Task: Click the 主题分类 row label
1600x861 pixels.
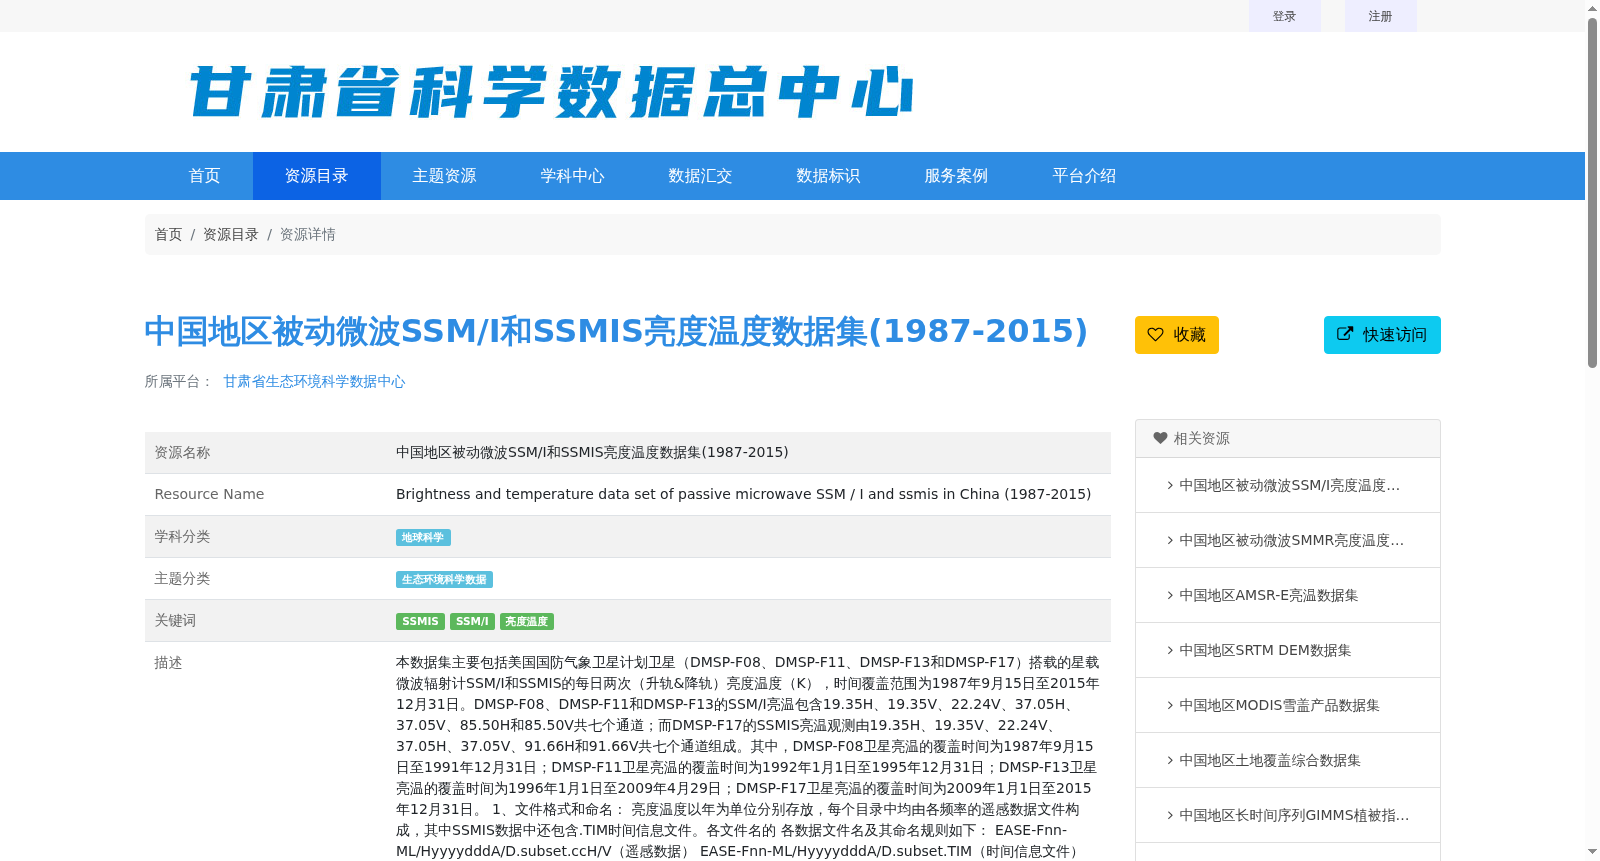Action: [182, 578]
